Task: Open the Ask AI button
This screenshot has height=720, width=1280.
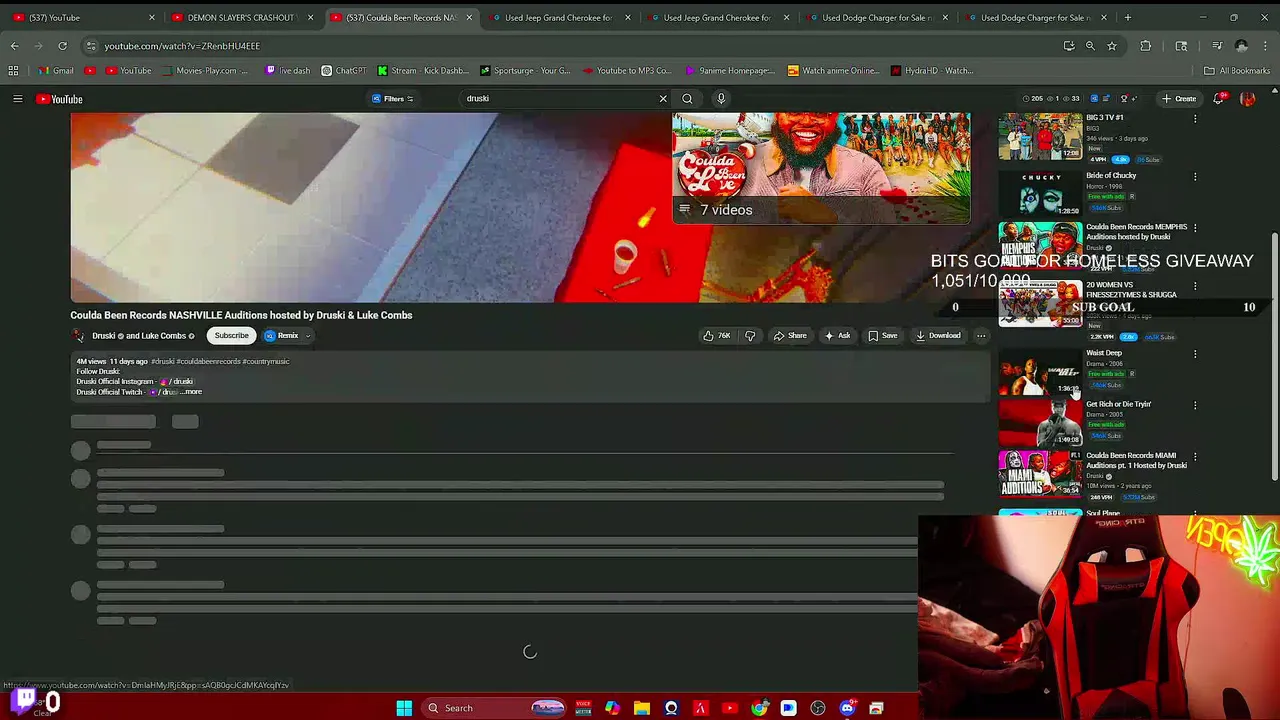Action: click(837, 336)
